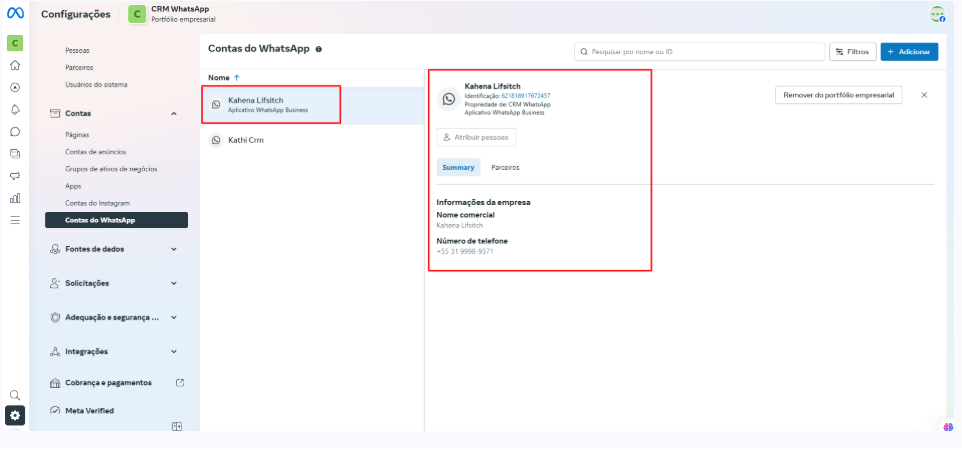Open the green C business portfolio icon in the left rail

[15, 43]
